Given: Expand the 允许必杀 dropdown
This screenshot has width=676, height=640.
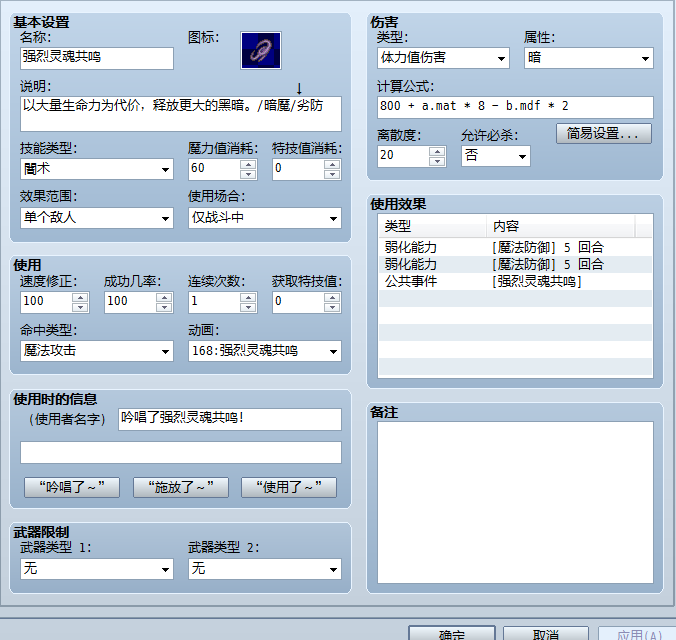Looking at the screenshot, I should click(x=496, y=156).
